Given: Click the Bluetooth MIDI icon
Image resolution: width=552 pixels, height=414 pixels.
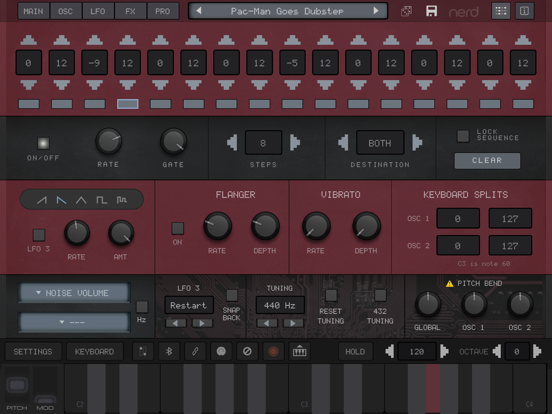Looking at the screenshot, I should 169,351.
